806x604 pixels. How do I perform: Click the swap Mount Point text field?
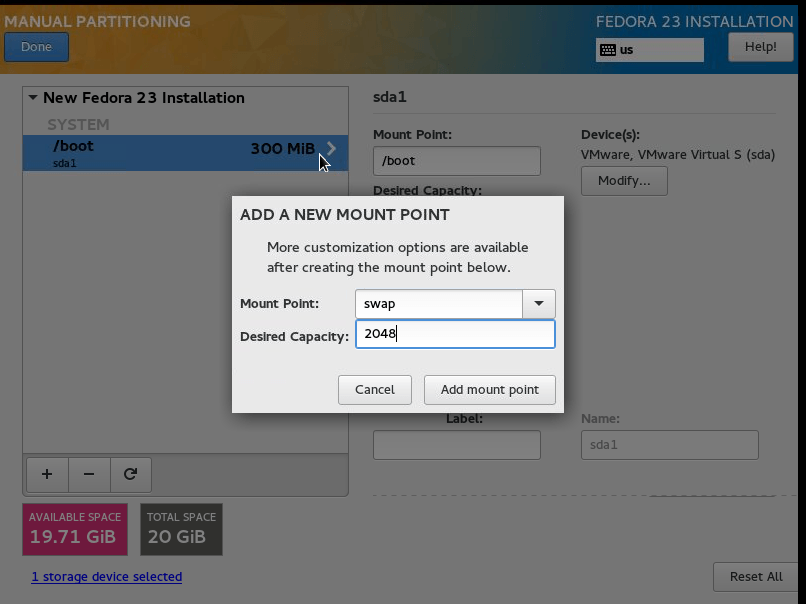click(x=439, y=303)
